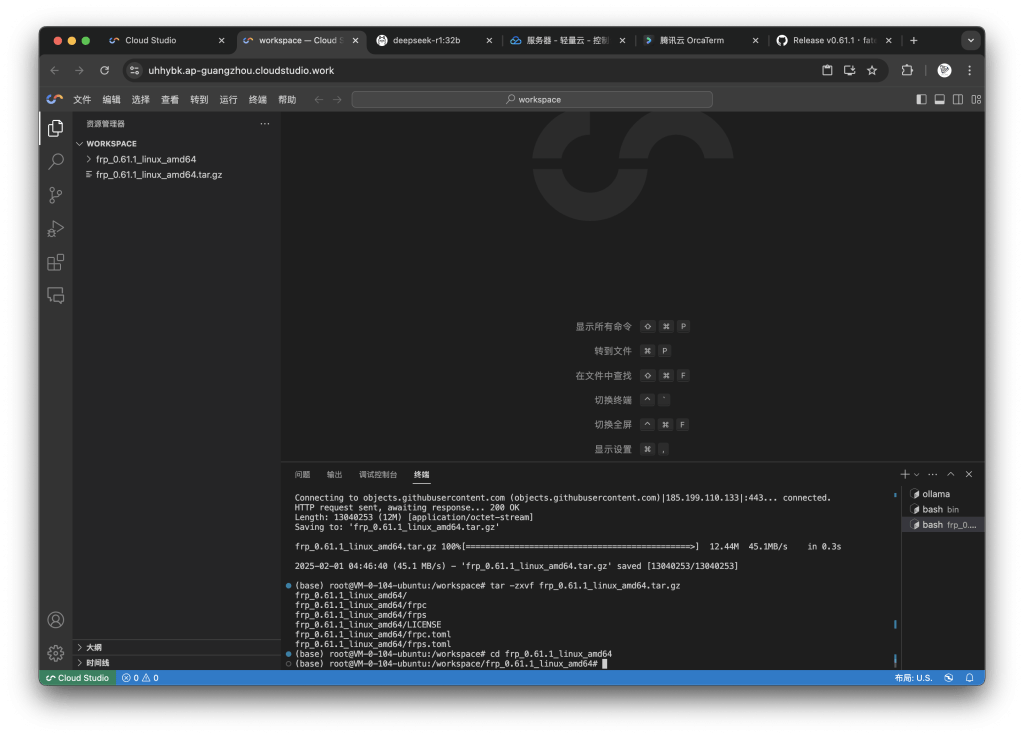Screen dimensions: 1024x737
Task: Open the 查看 menu
Action: (x=170, y=99)
